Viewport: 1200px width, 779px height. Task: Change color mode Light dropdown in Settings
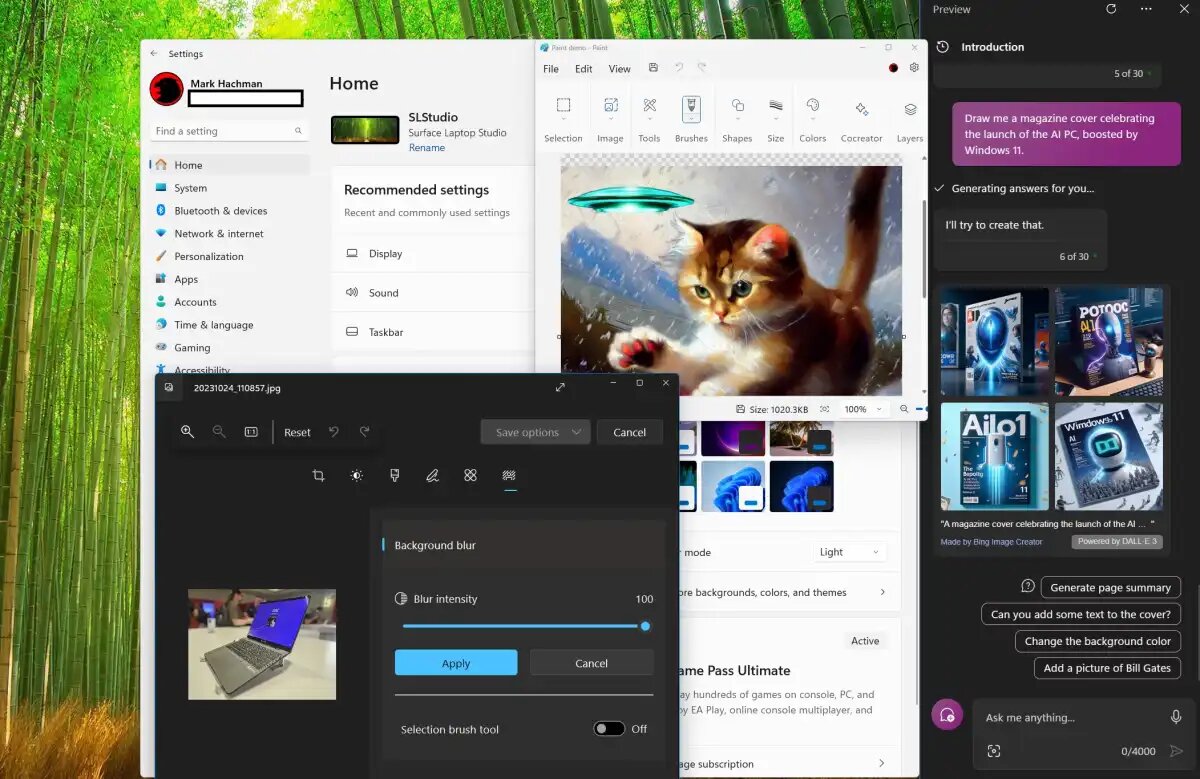[849, 552]
